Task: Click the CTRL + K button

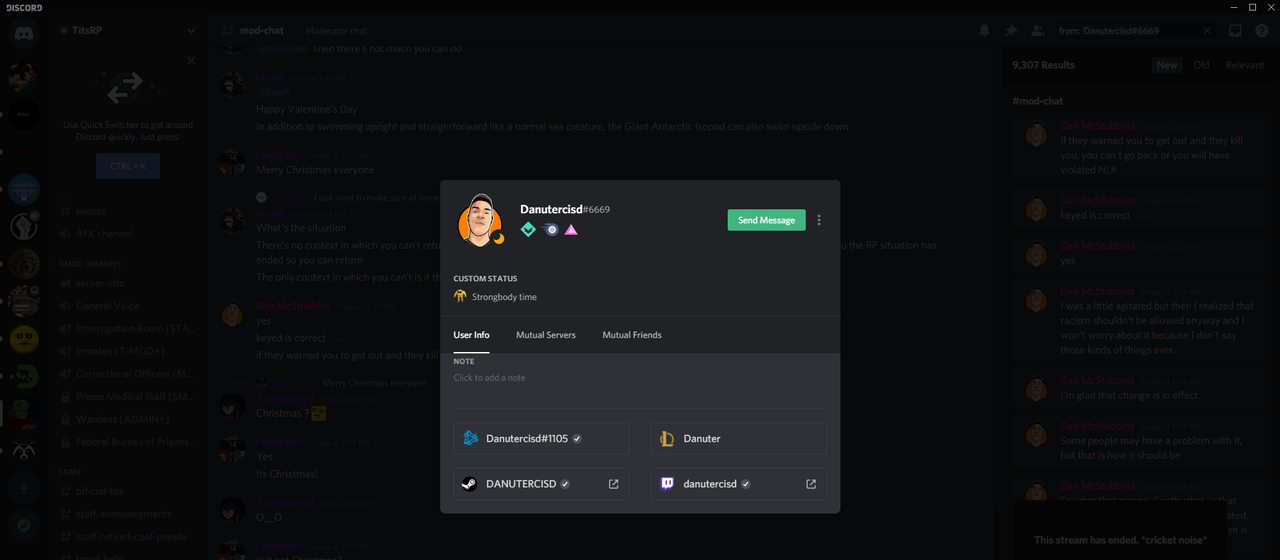Action: tap(128, 166)
